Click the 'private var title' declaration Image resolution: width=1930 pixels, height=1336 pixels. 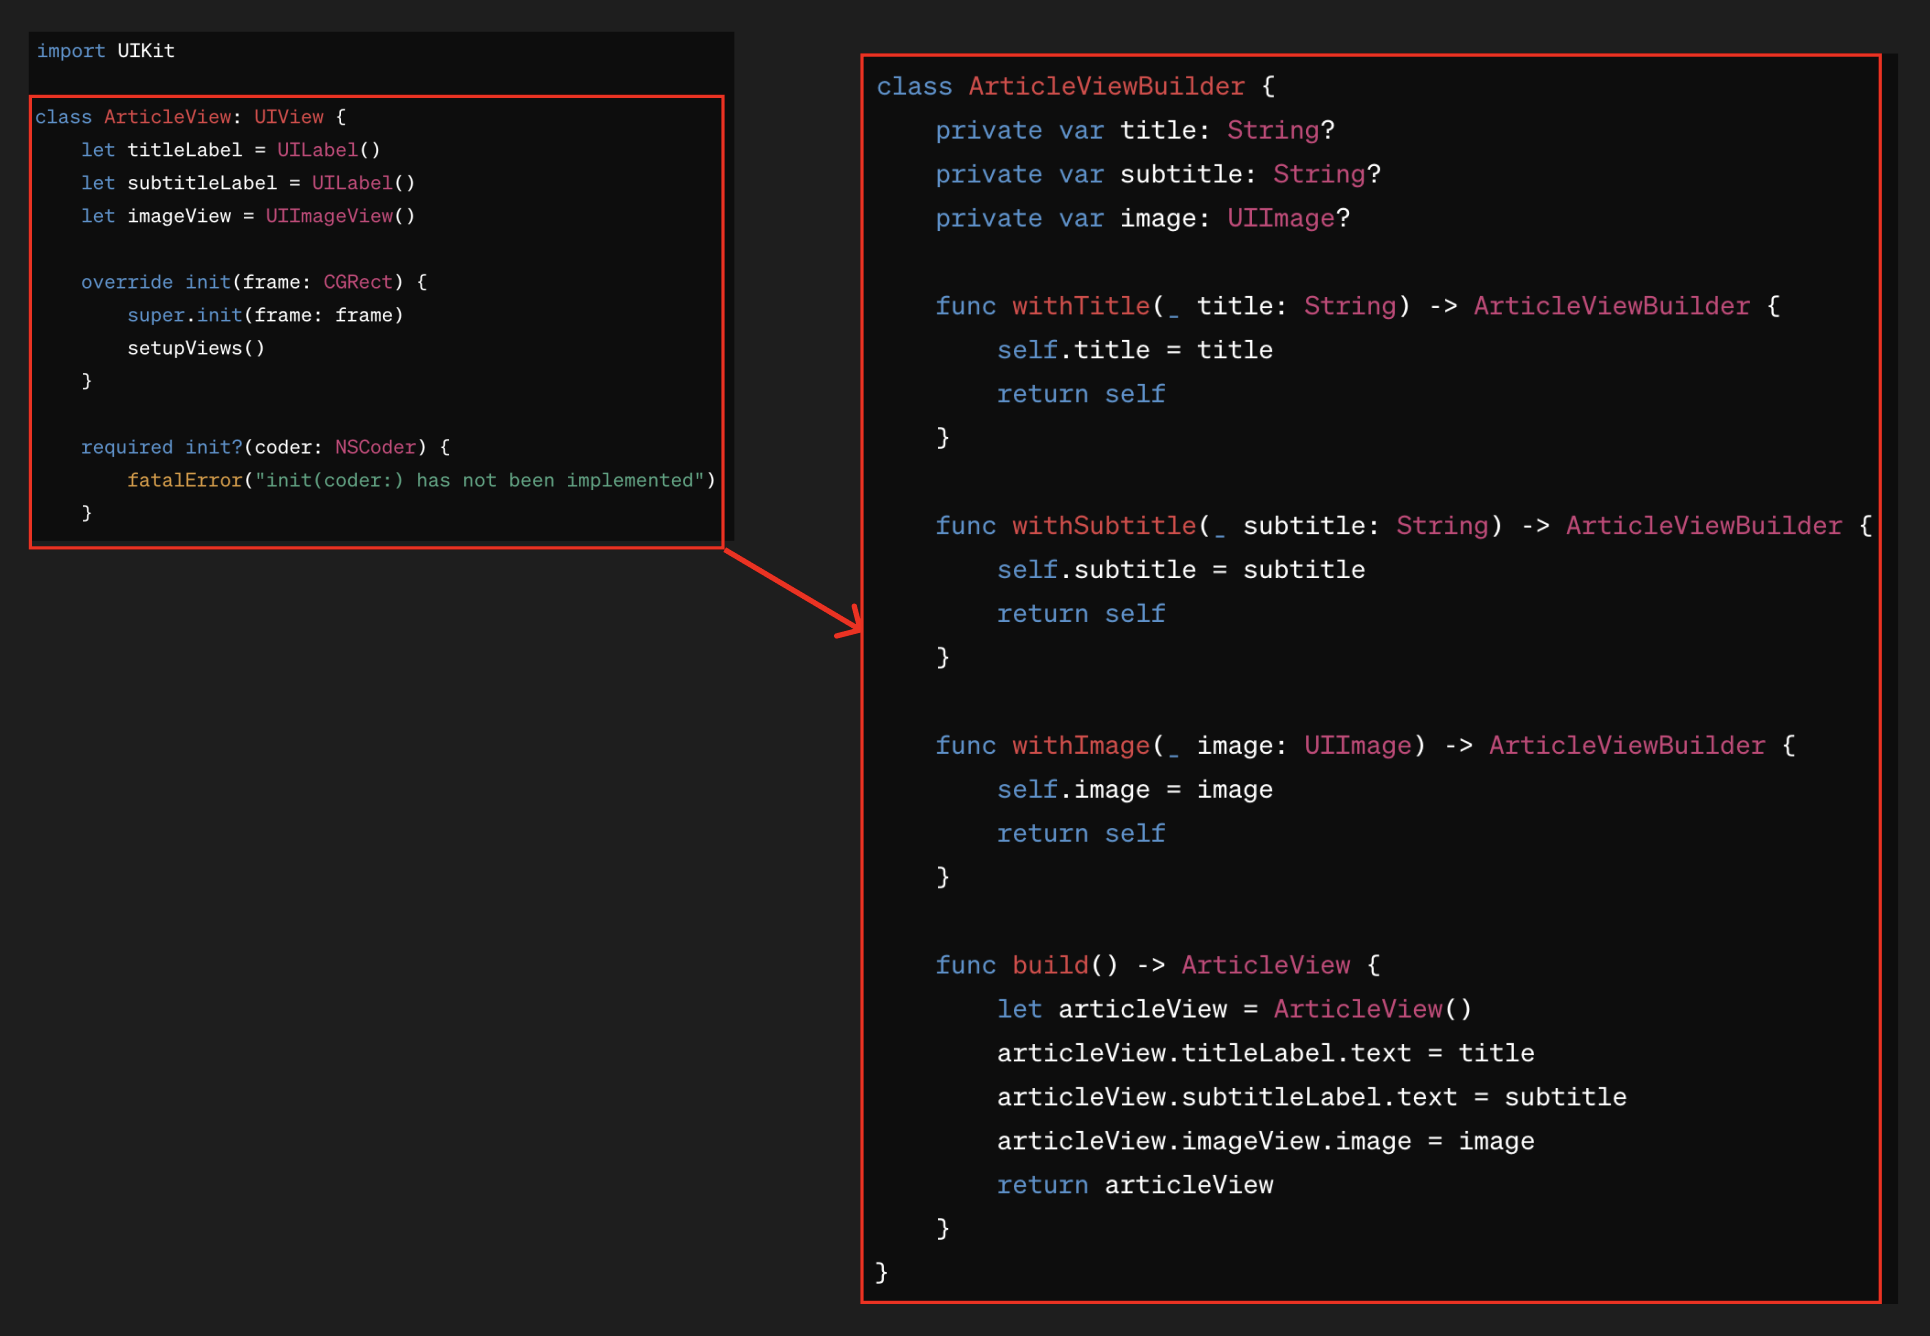coord(1135,131)
